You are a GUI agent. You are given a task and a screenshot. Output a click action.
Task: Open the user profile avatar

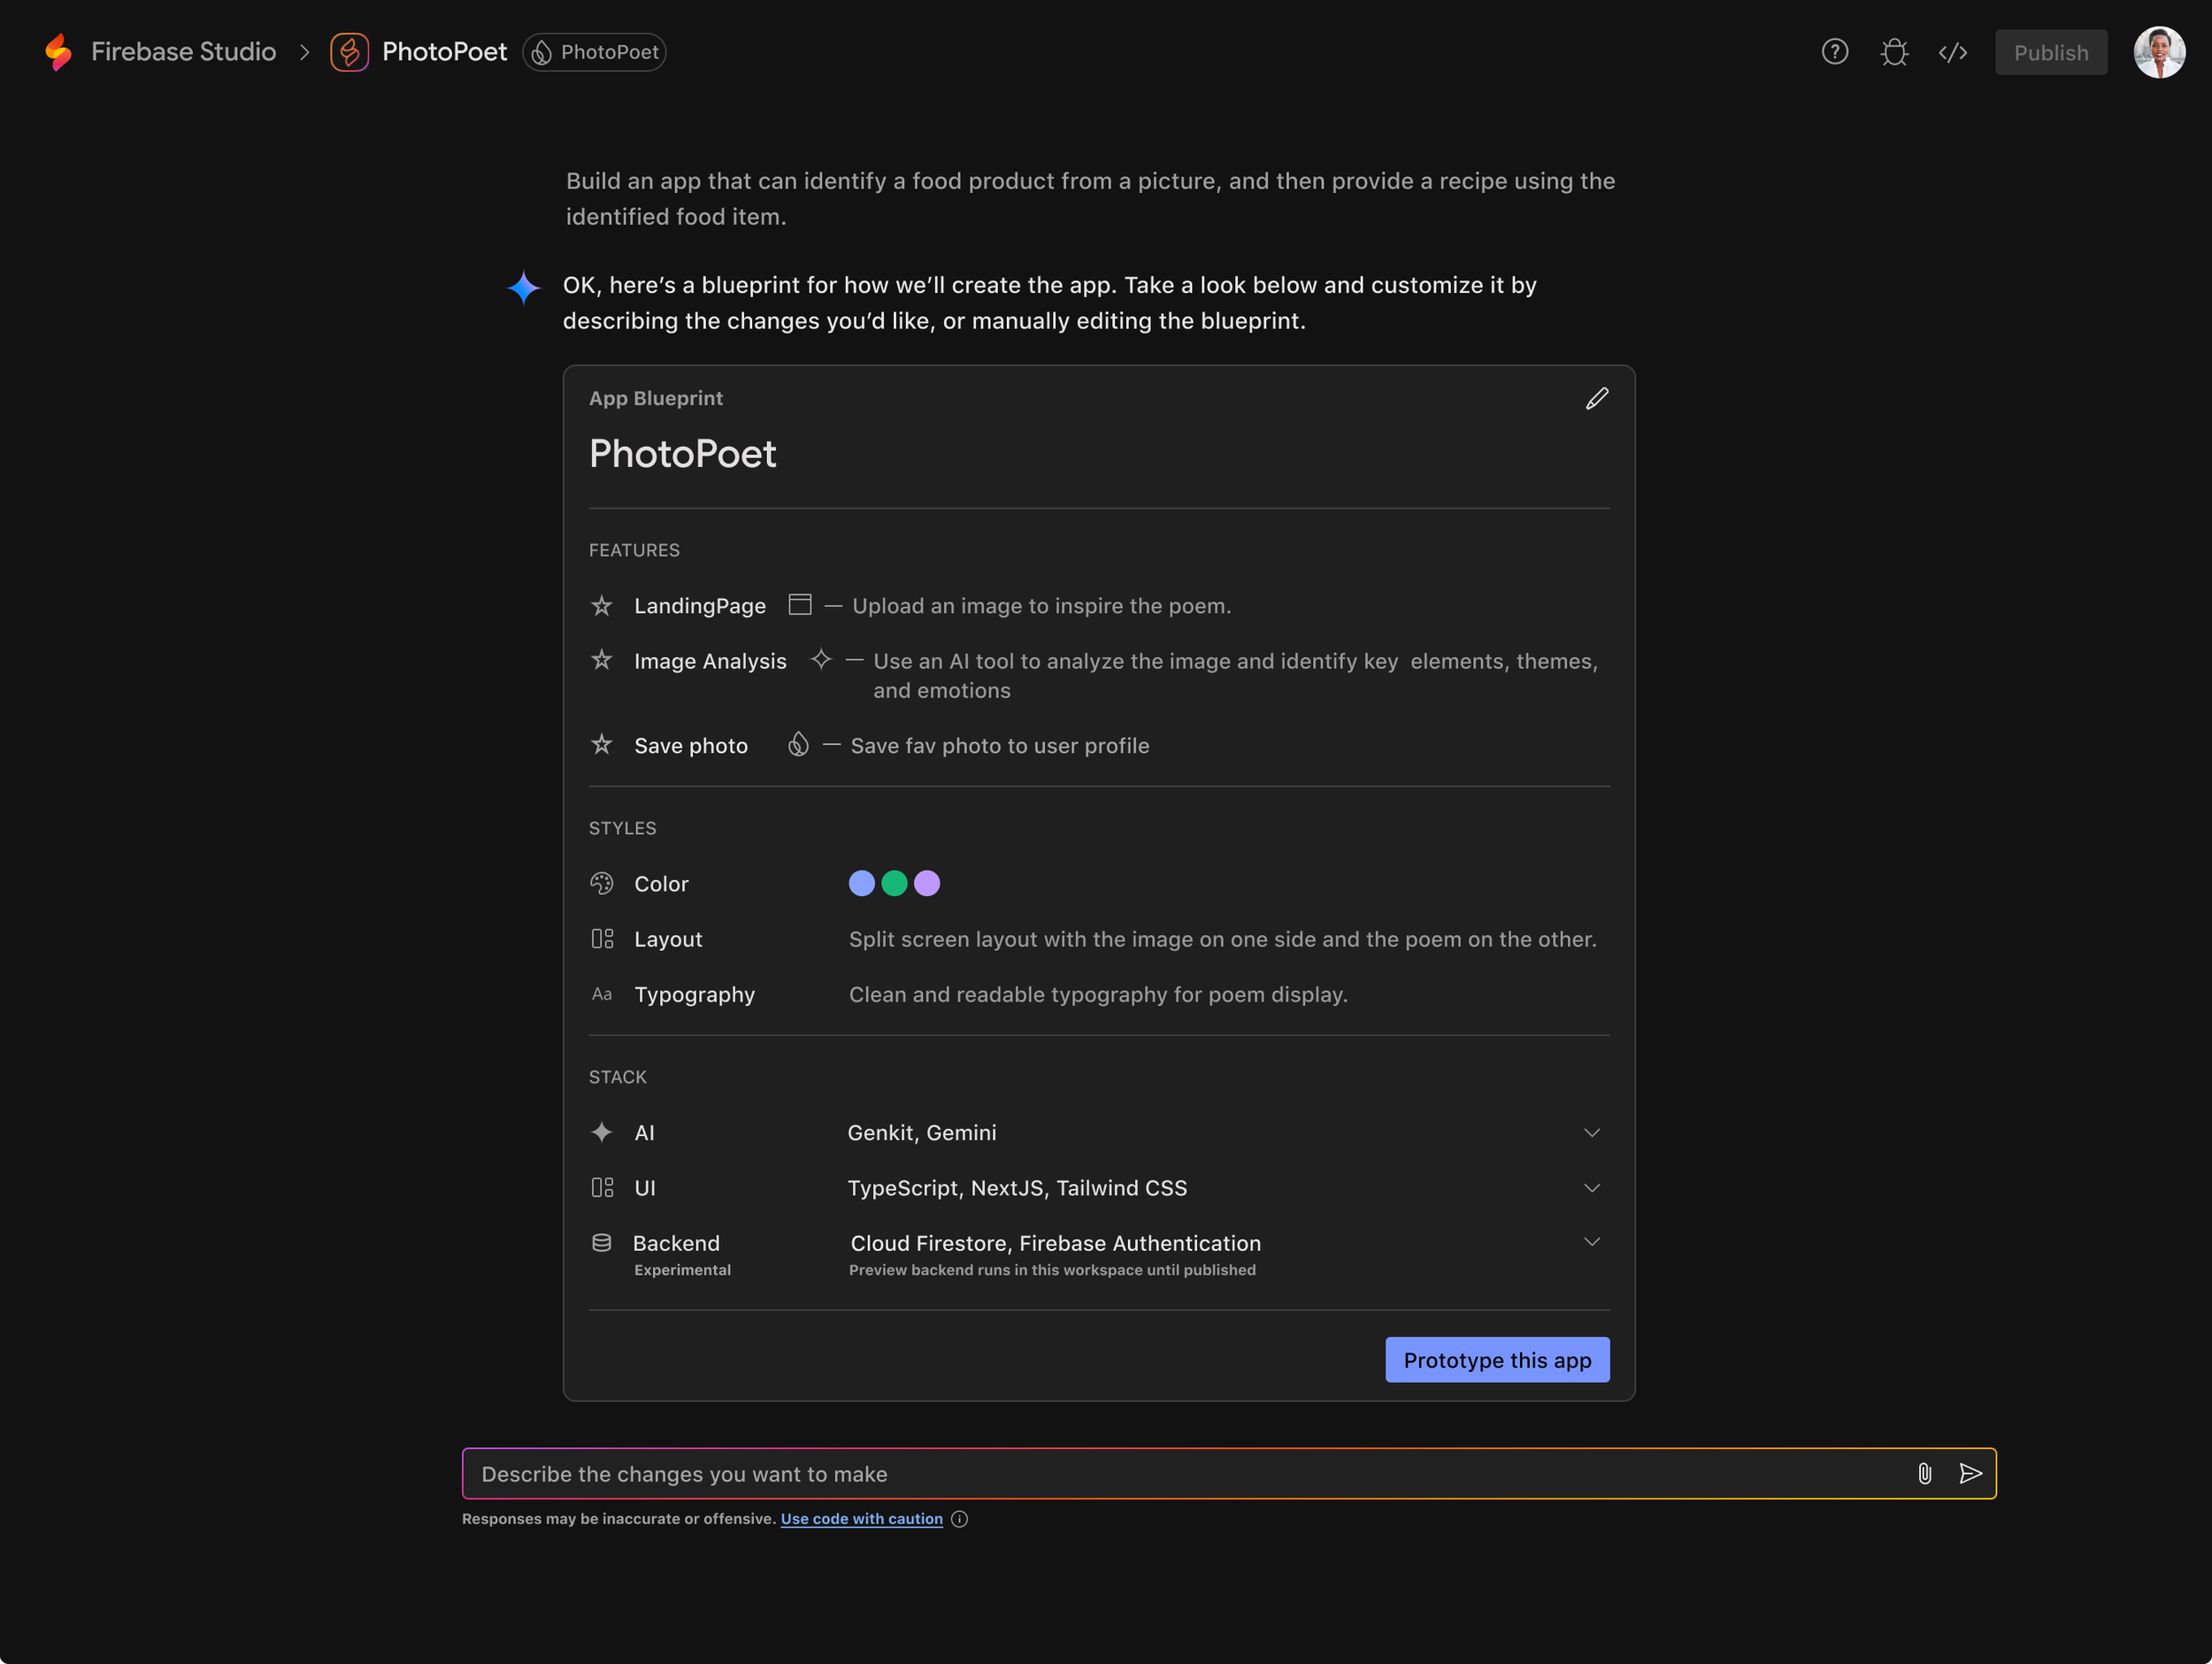(x=2158, y=52)
